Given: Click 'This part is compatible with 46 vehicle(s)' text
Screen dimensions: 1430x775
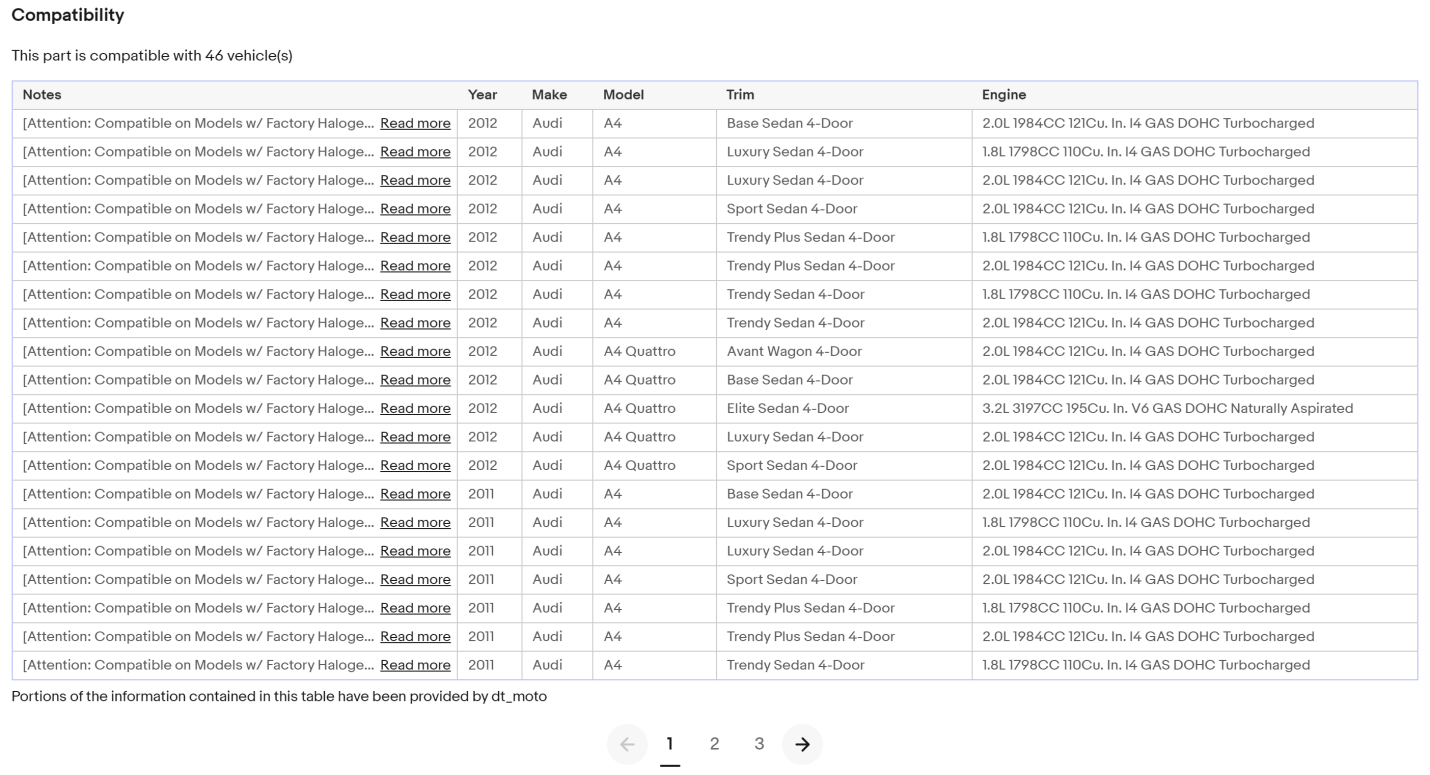Looking at the screenshot, I should [152, 56].
